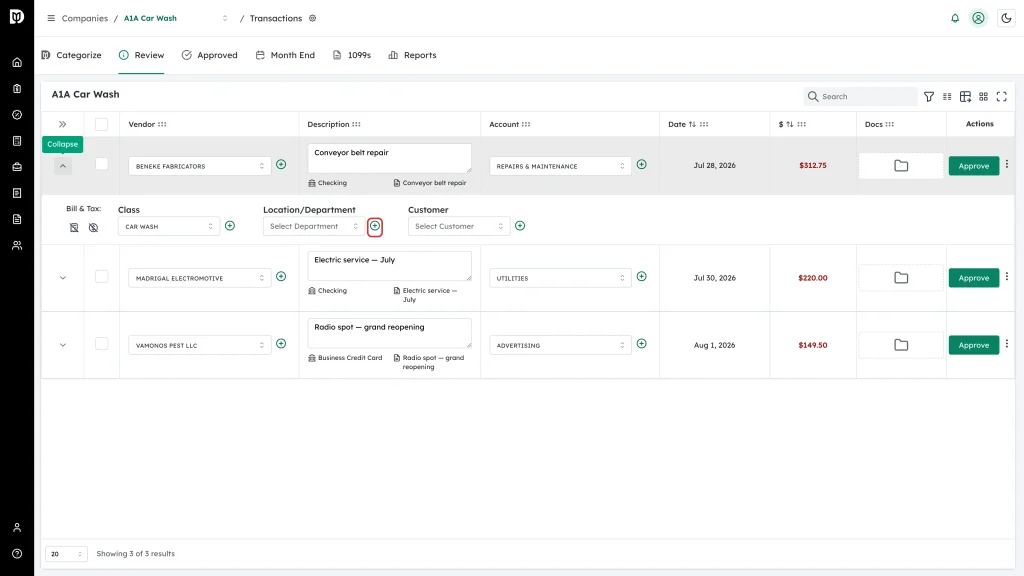Screen dimensions: 1024x576
Task: Click the help question mark icon
Action: 17,554
